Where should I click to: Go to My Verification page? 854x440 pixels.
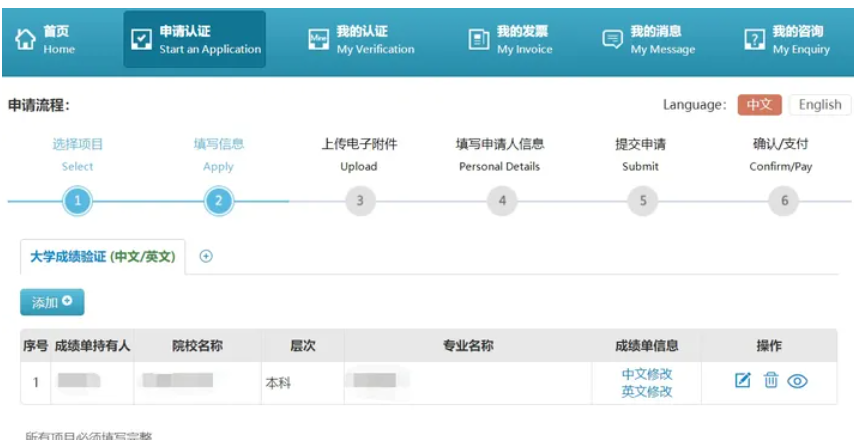pos(360,40)
